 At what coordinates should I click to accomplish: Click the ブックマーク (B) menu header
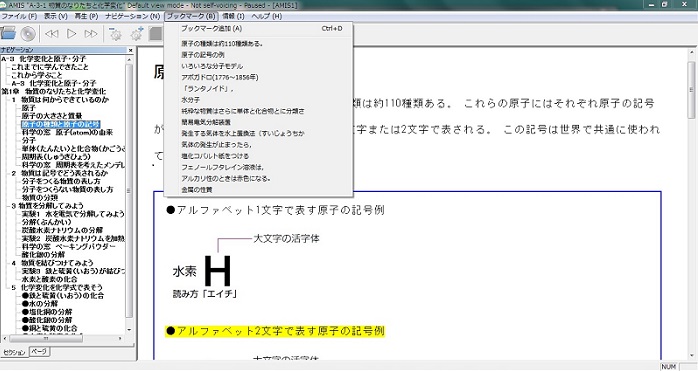pyautogui.click(x=191, y=16)
